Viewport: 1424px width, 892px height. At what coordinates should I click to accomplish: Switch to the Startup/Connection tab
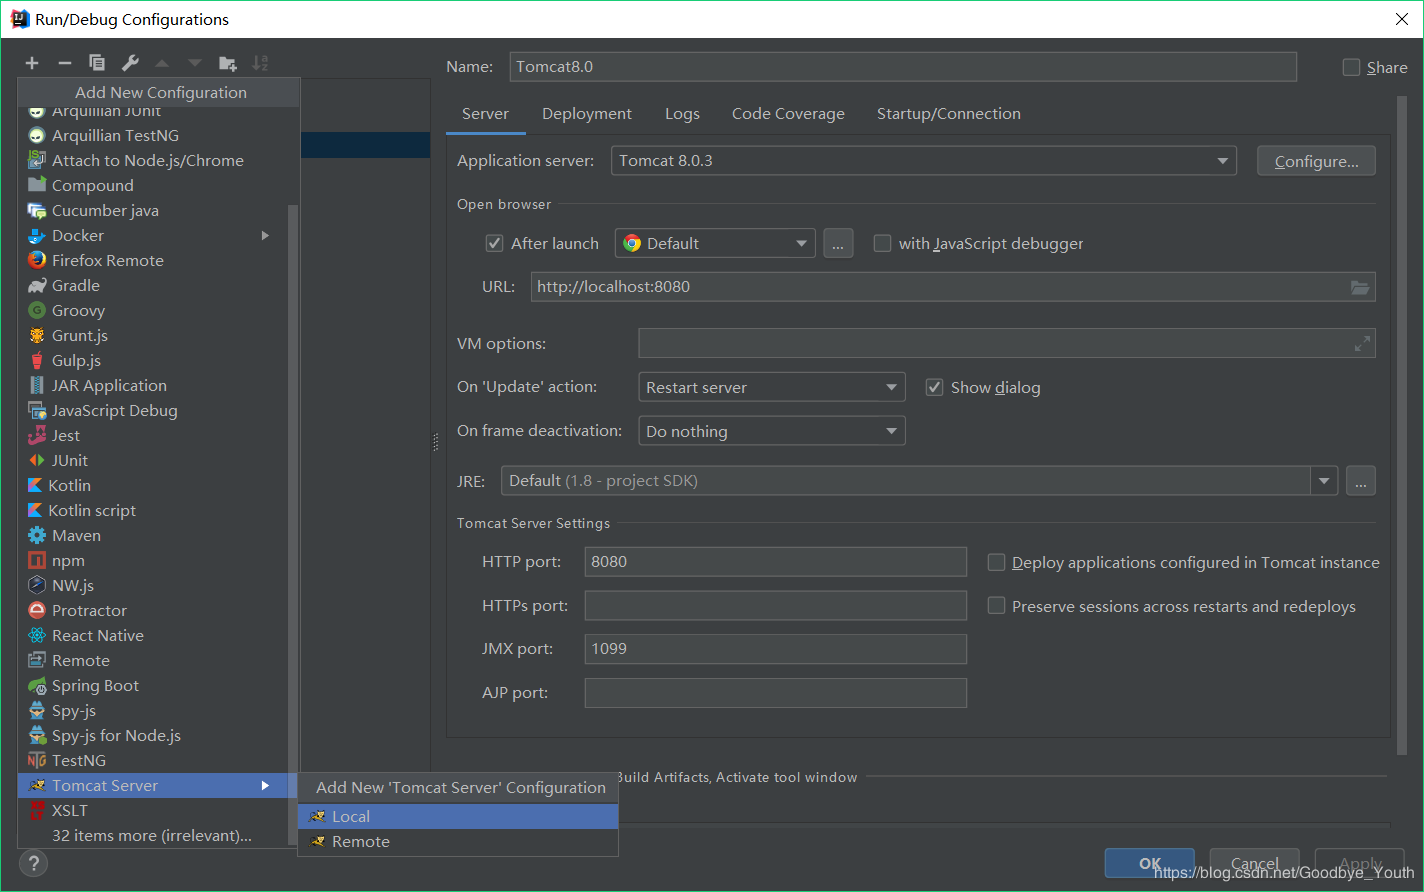(x=949, y=114)
